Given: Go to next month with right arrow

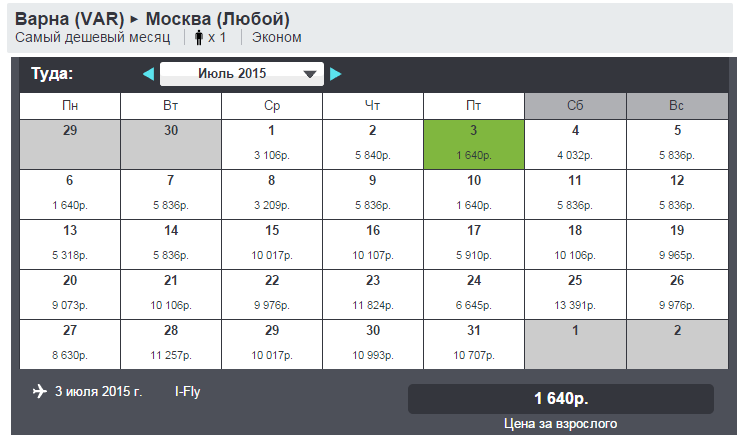Looking at the screenshot, I should coord(335,74).
